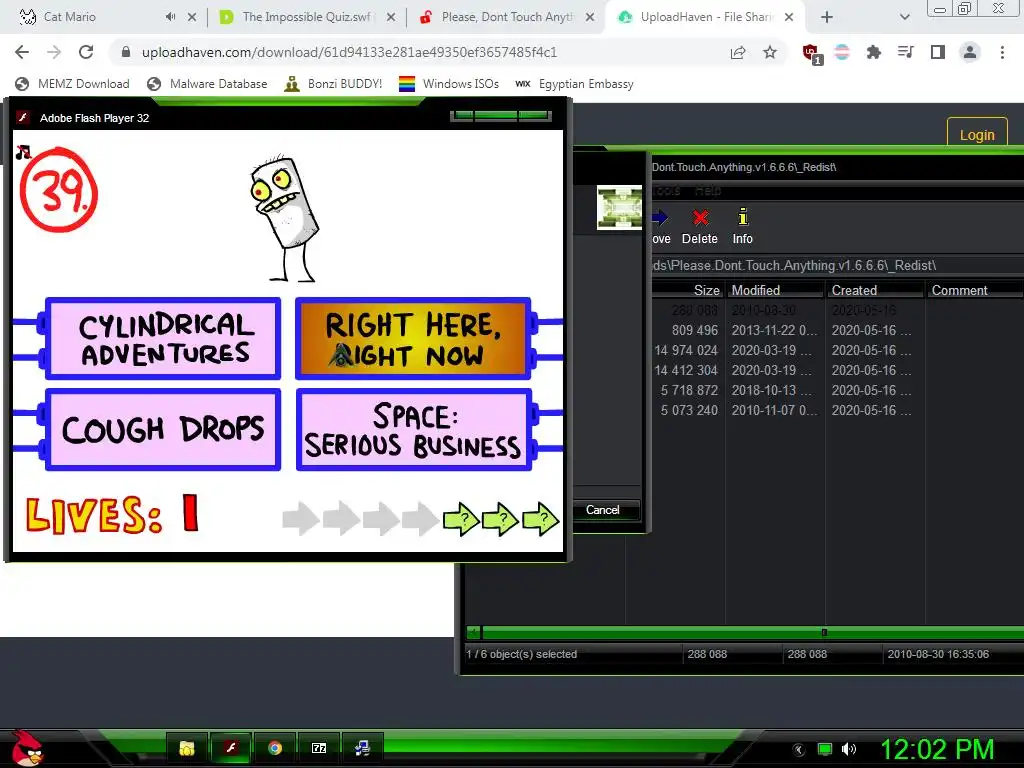Open the media controls icon
Screen dimensions: 1024x768
pos(906,52)
